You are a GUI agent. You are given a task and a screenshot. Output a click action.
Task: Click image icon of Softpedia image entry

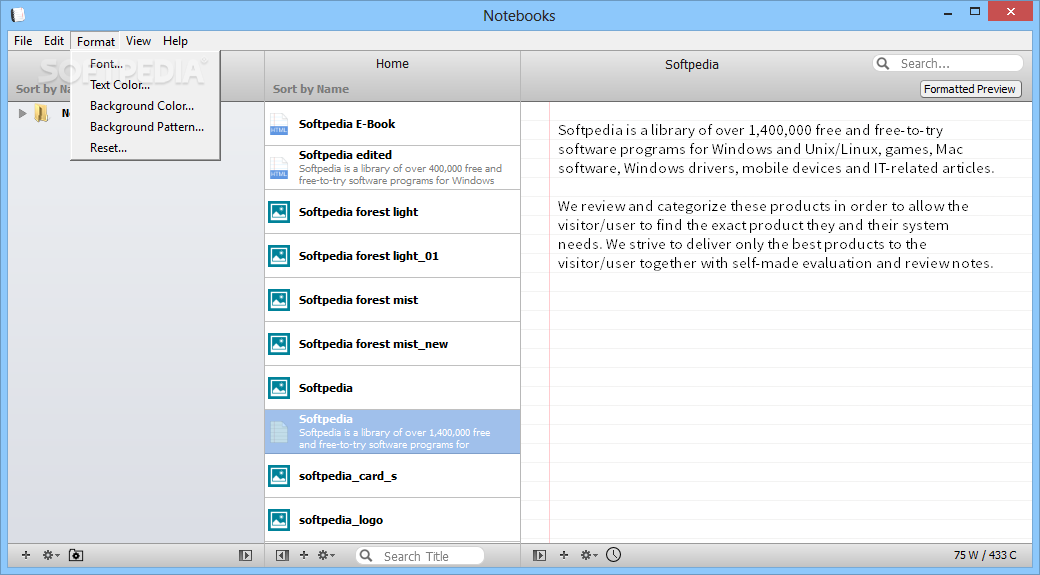pyautogui.click(x=279, y=388)
